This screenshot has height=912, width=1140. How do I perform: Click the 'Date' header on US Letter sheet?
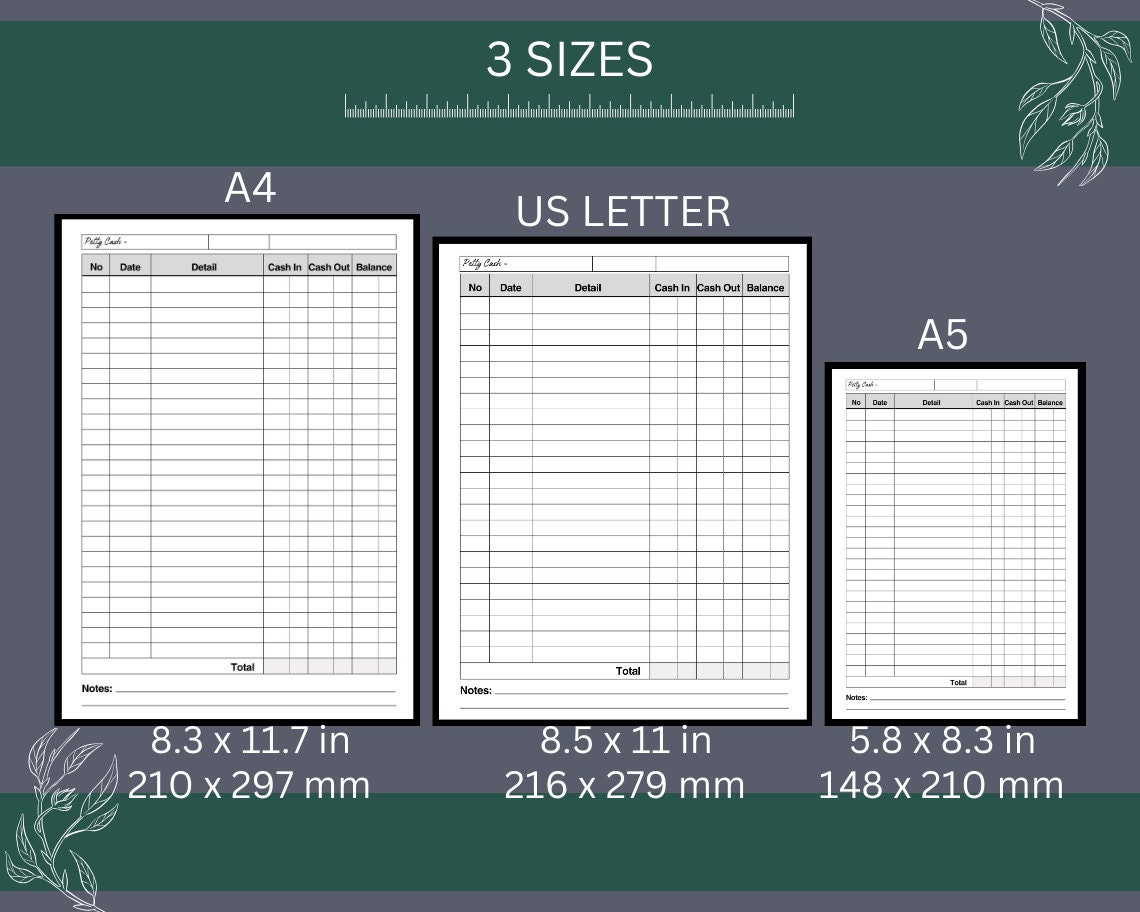point(510,288)
